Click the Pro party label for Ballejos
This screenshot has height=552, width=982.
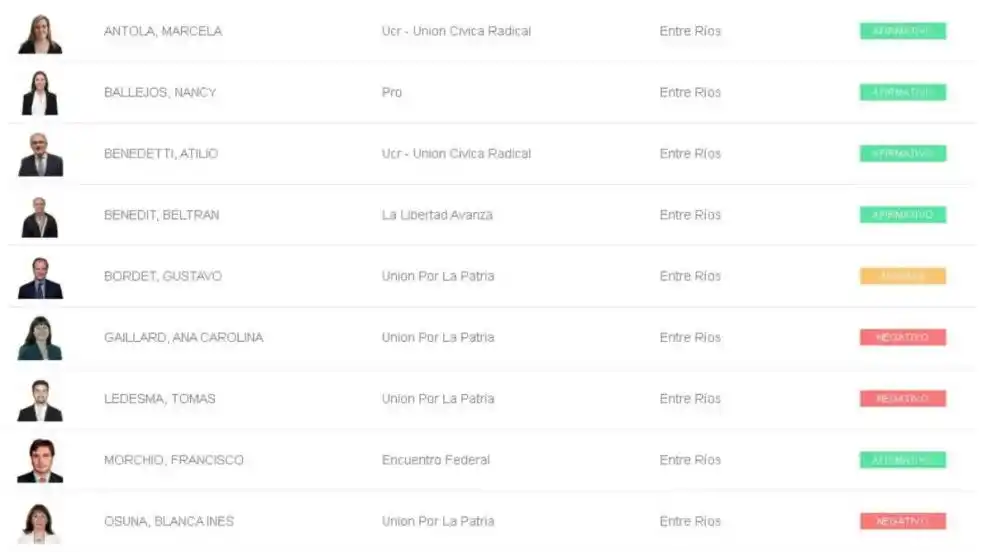(392, 92)
